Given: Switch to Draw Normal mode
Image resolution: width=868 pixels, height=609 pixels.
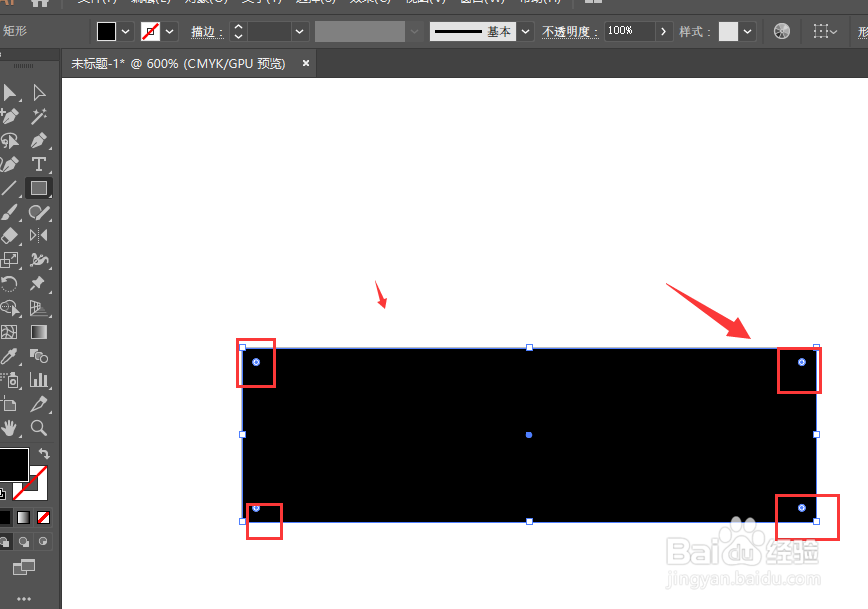Looking at the screenshot, I should pos(4,541).
